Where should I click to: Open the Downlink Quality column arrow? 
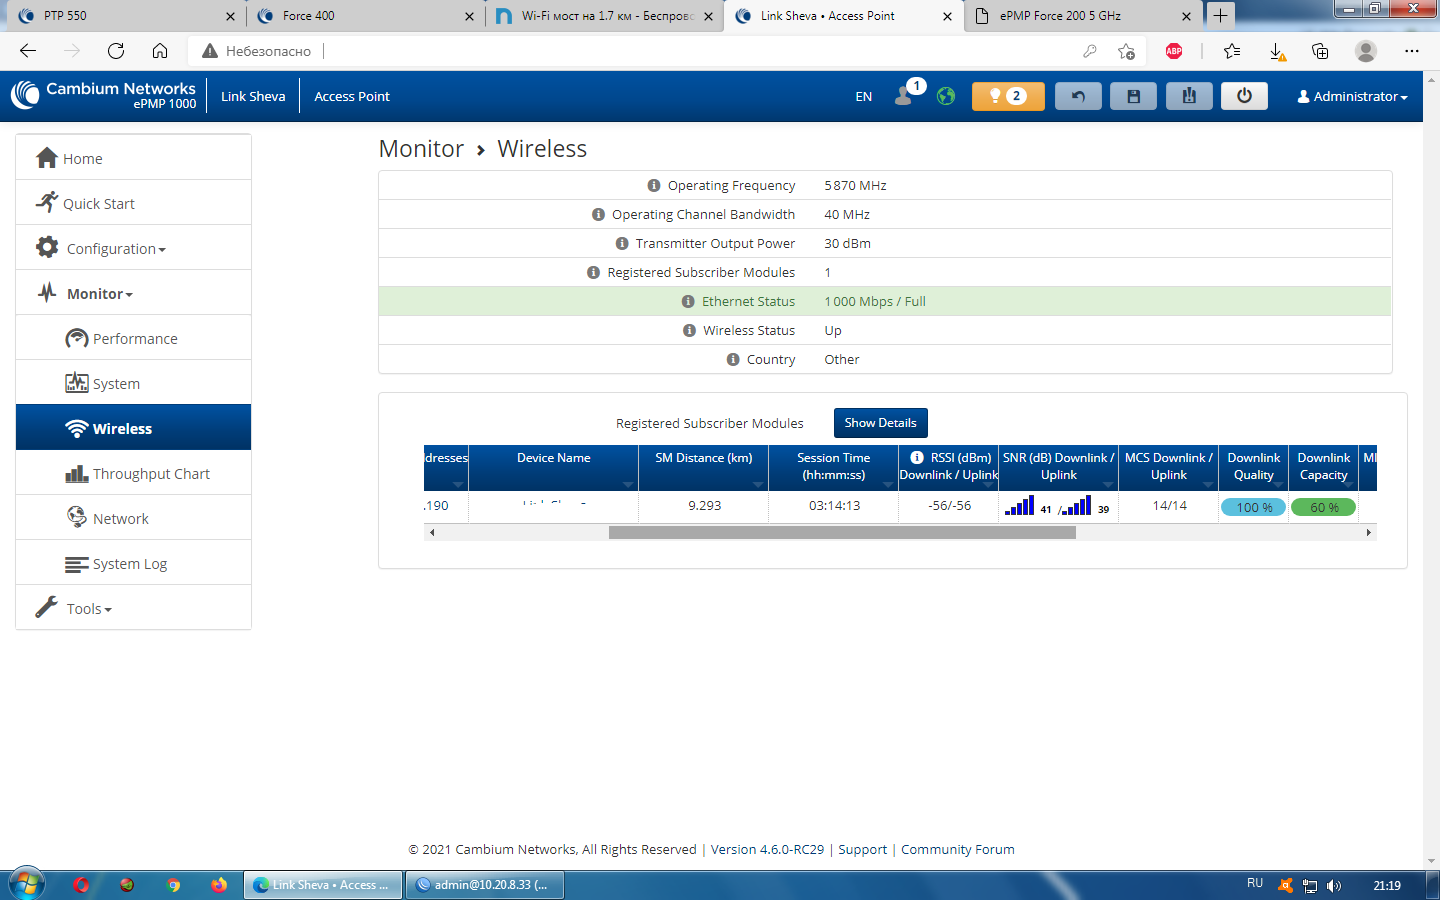click(x=1278, y=484)
